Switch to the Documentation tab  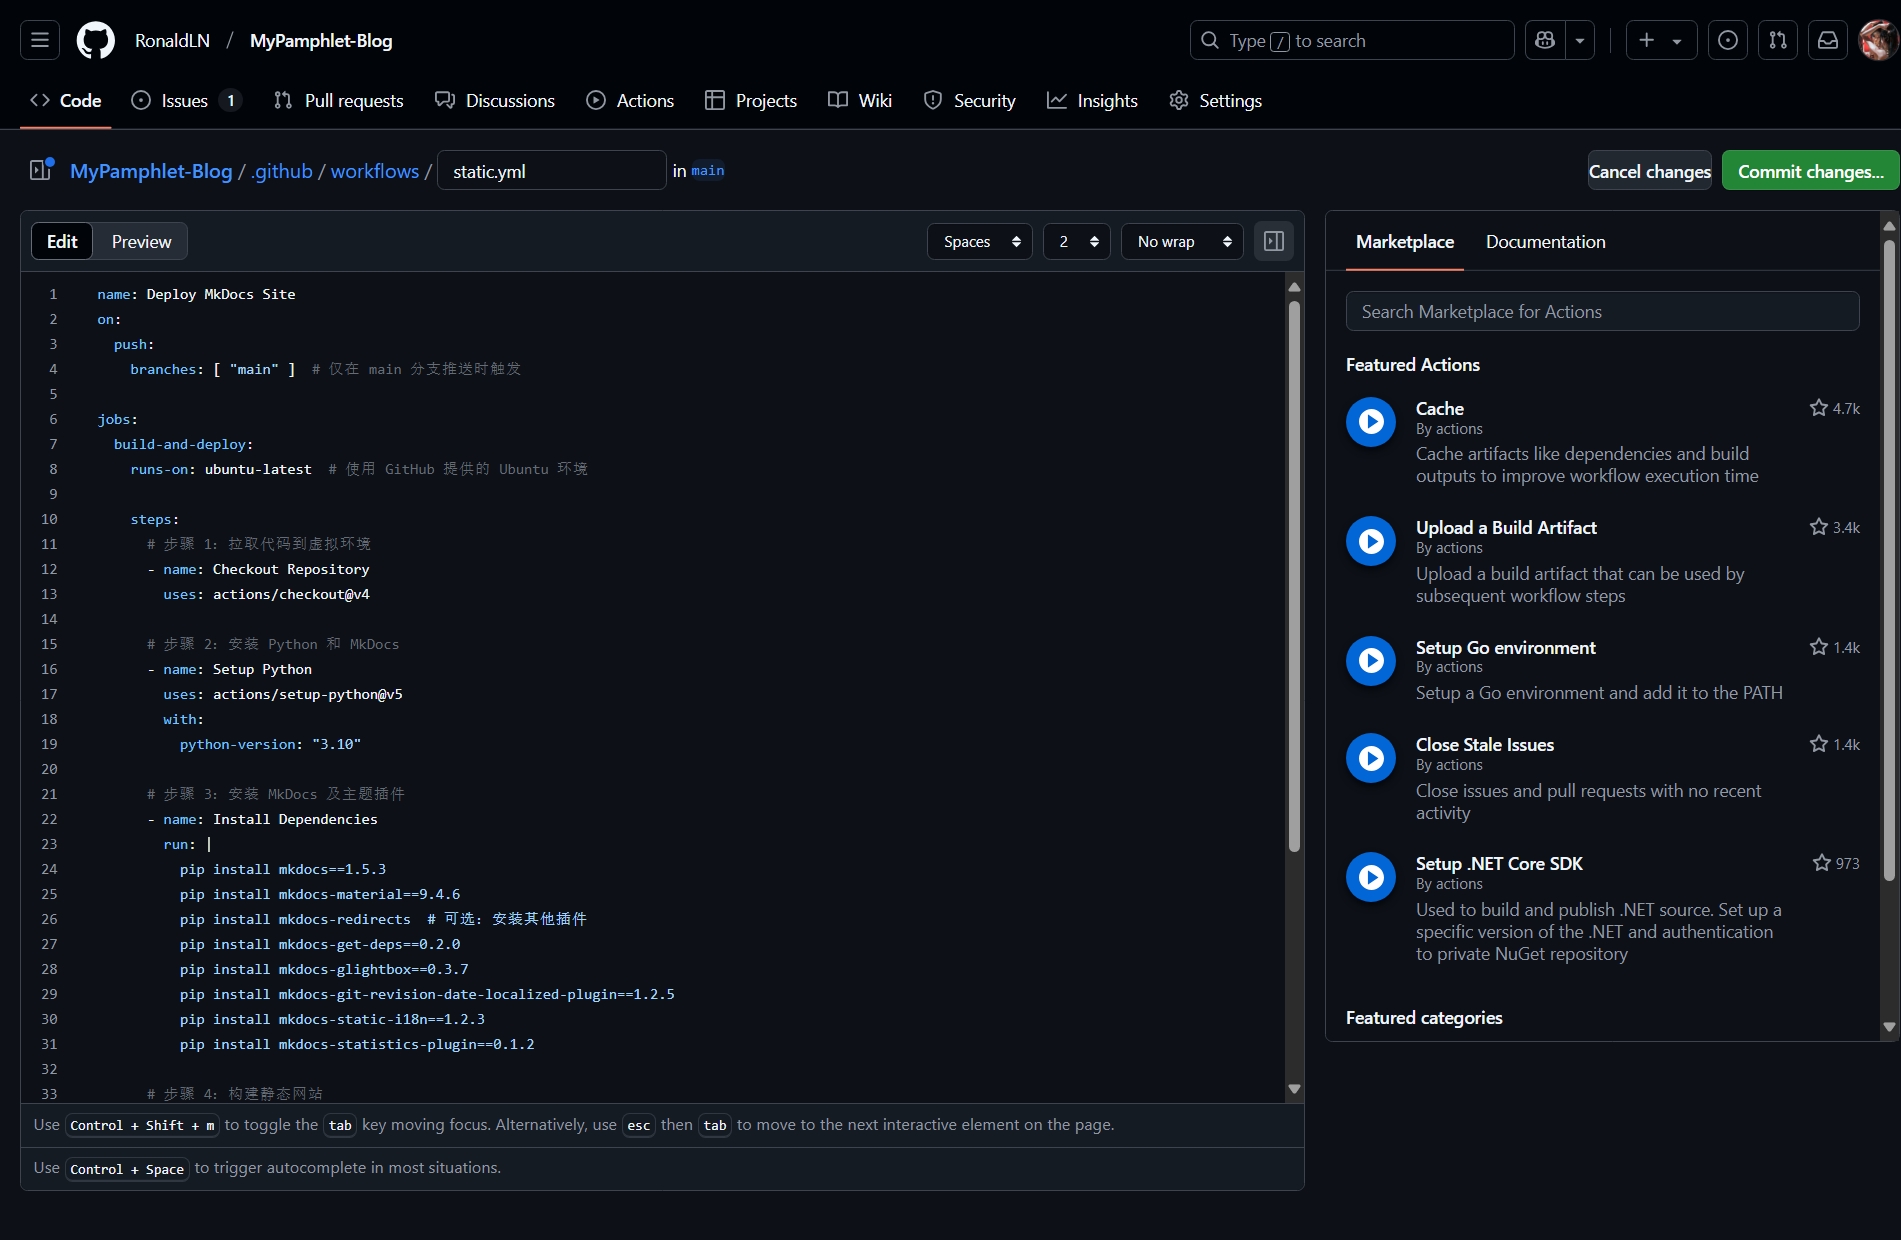click(x=1545, y=241)
